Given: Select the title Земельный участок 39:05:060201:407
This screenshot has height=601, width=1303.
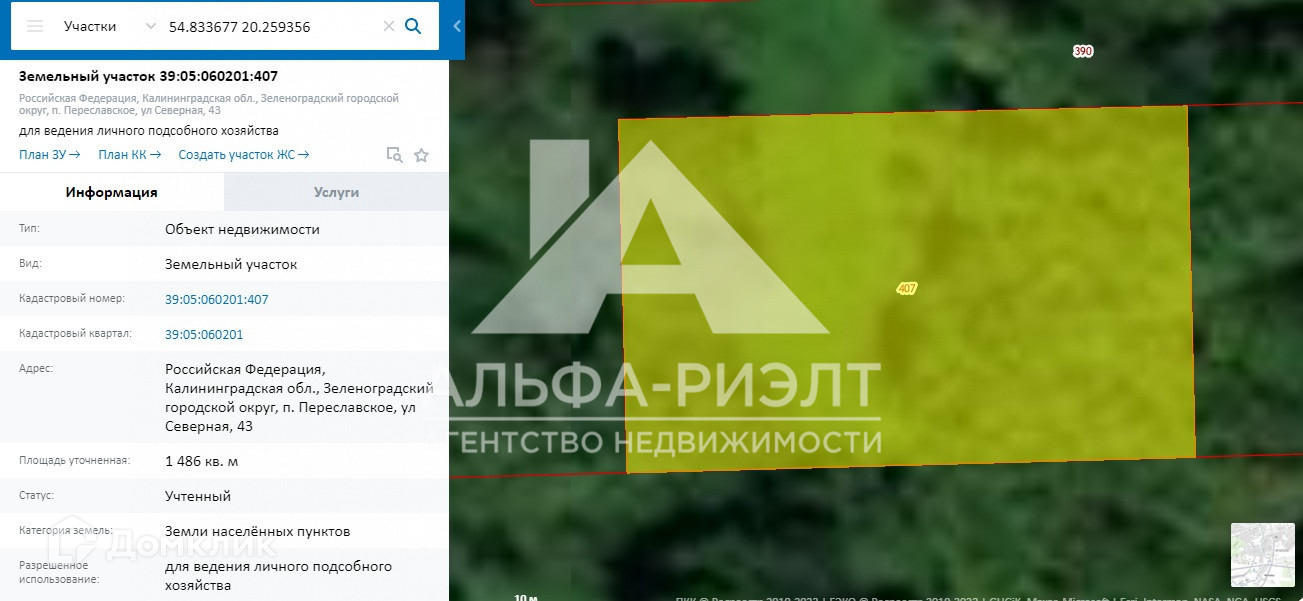Looking at the screenshot, I should pos(148,76).
